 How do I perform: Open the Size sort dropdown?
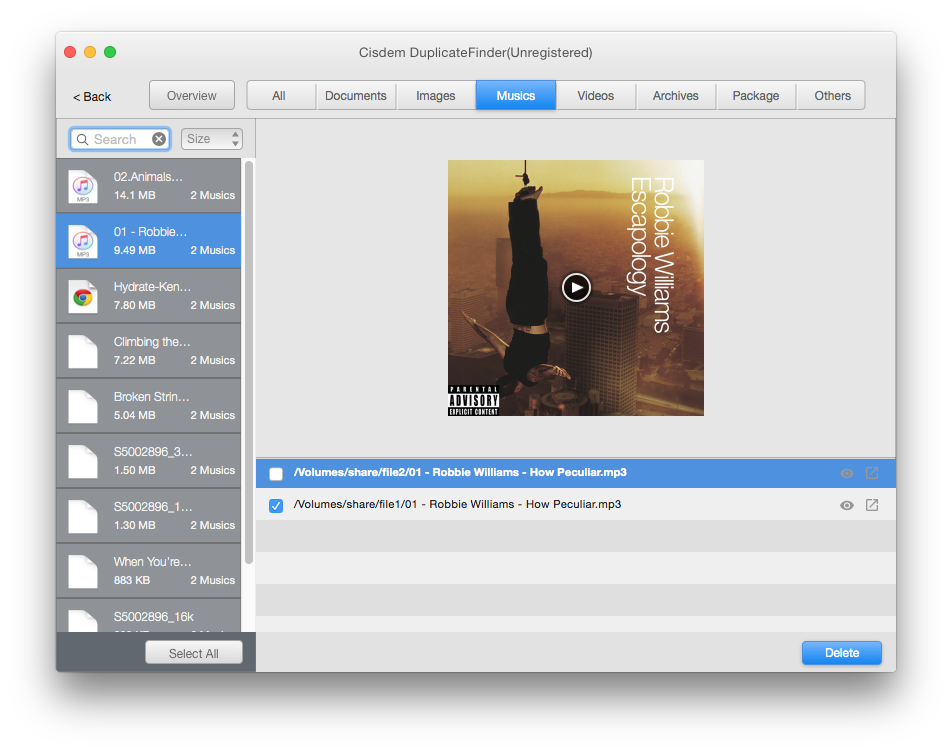[x=212, y=139]
